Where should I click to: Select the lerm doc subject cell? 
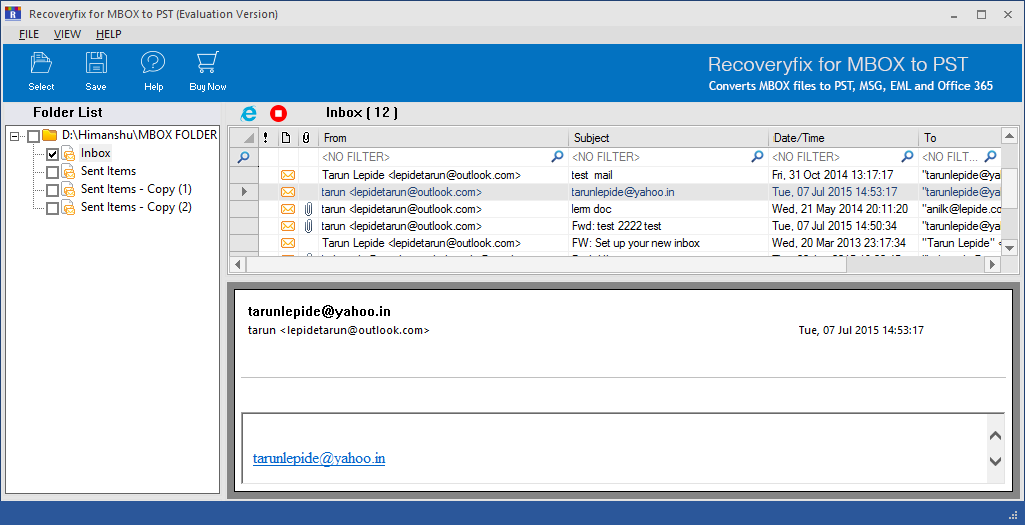(668, 209)
